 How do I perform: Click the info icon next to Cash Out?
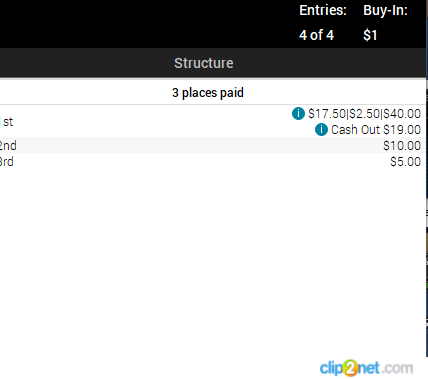pos(321,129)
